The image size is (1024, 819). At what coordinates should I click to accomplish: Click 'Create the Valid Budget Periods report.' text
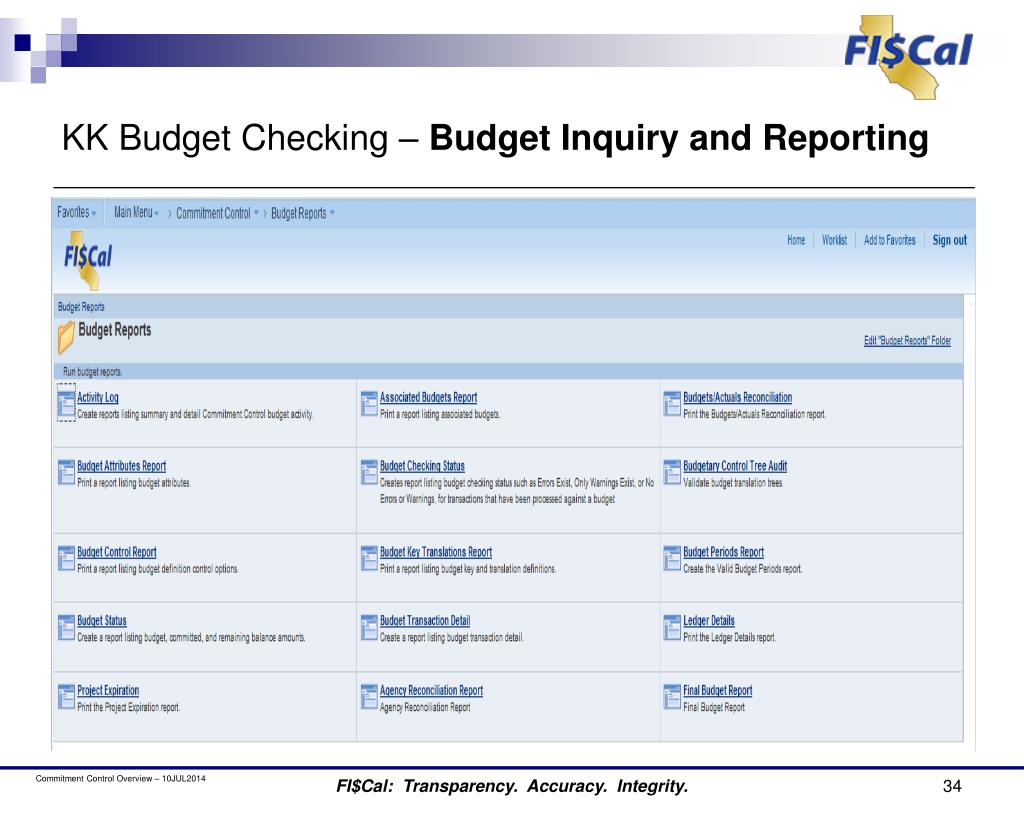(743, 569)
